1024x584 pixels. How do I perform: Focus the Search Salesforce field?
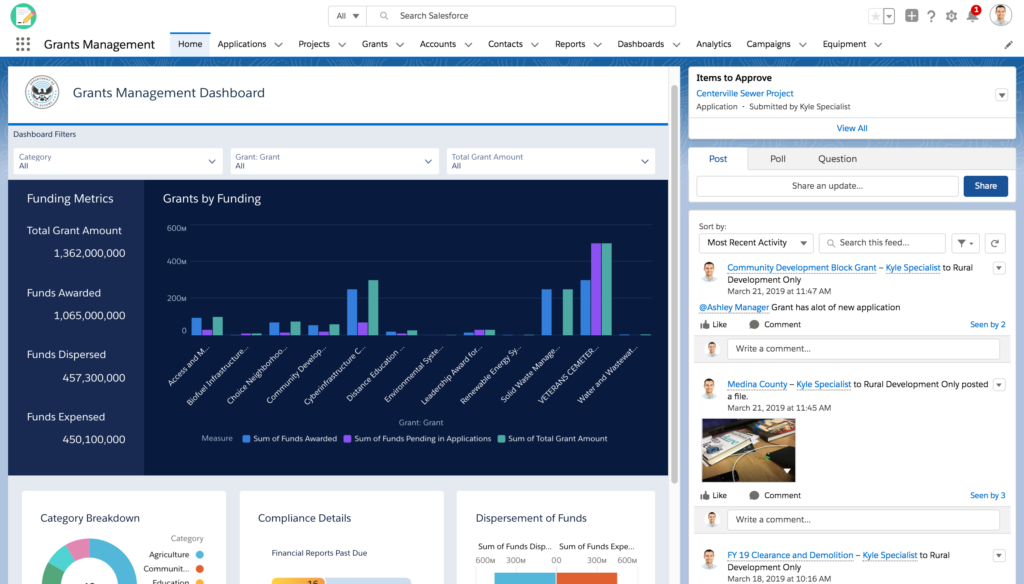point(521,16)
